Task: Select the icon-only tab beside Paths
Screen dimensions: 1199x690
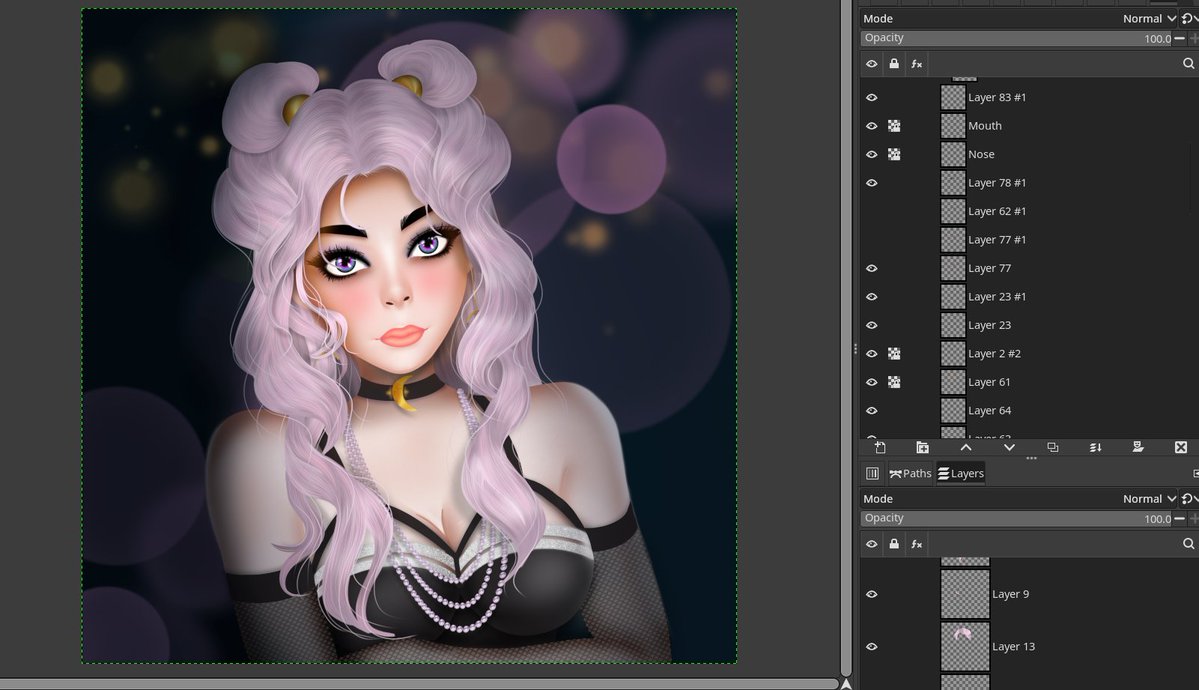Action: [x=872, y=474]
